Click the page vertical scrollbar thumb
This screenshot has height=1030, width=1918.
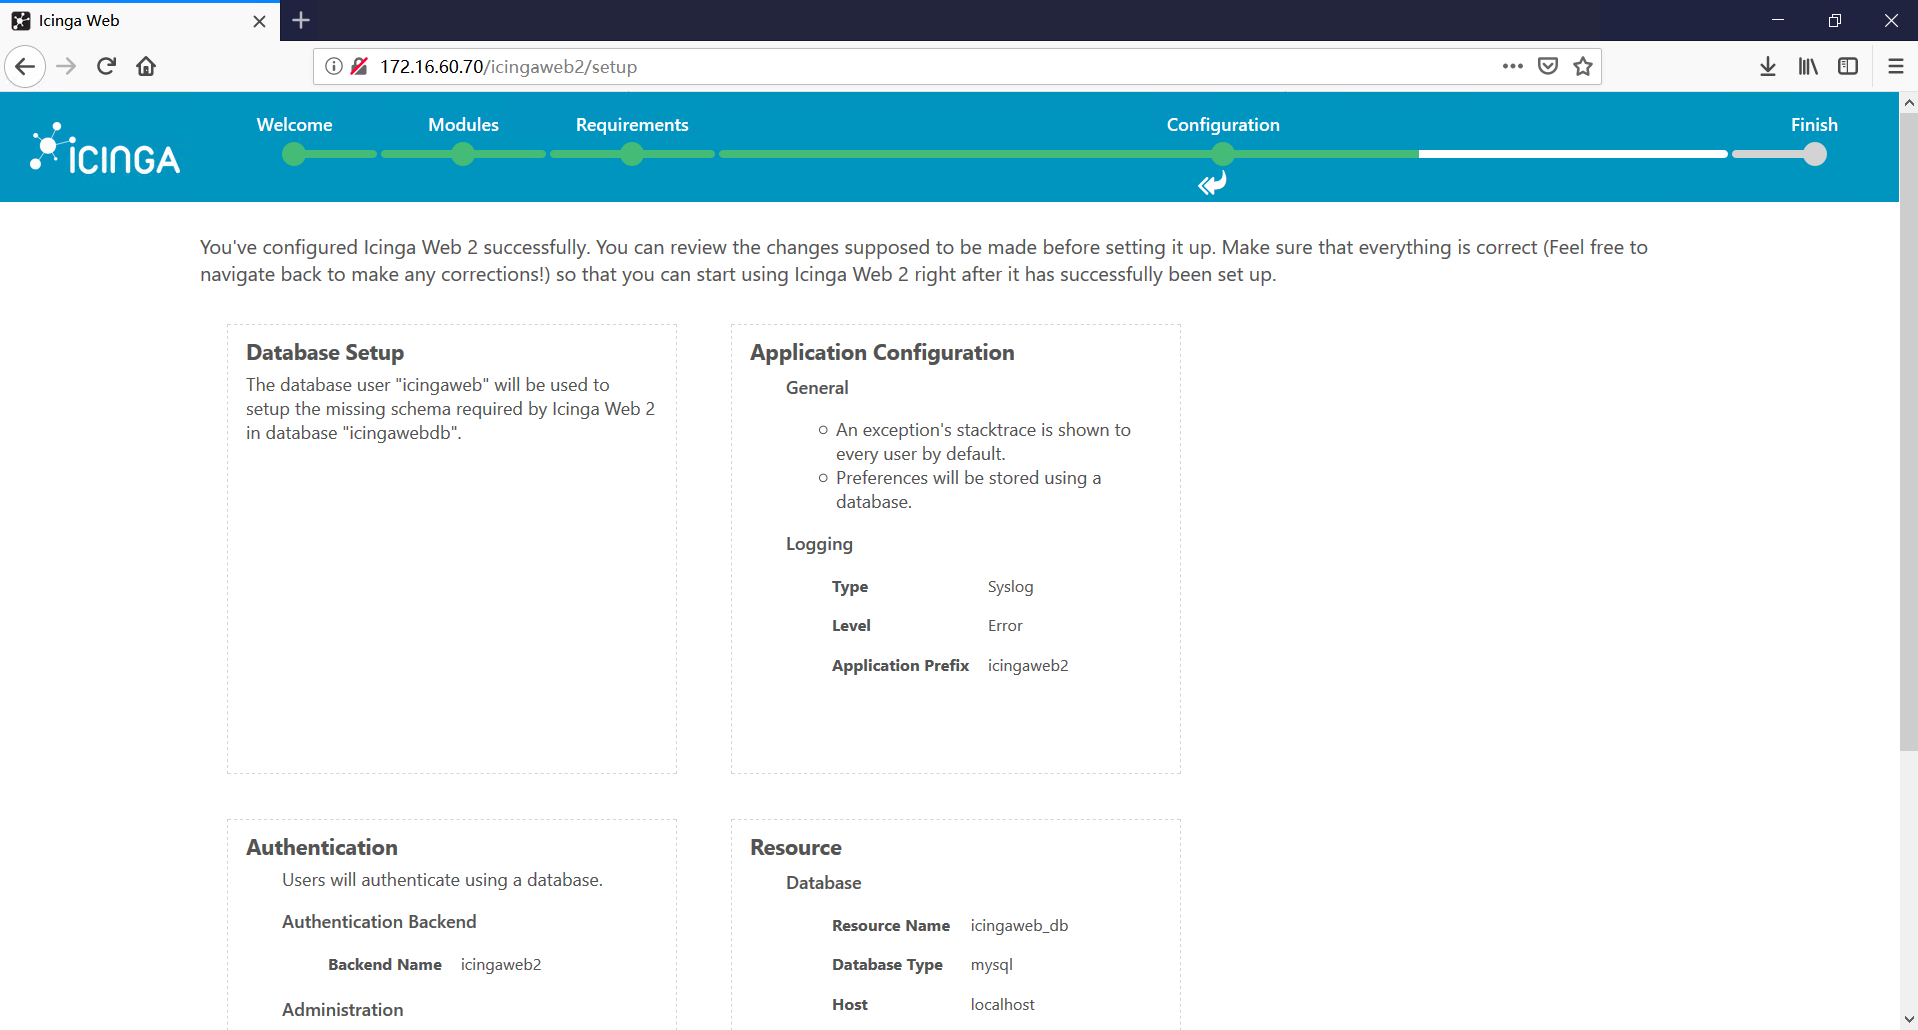1908,431
